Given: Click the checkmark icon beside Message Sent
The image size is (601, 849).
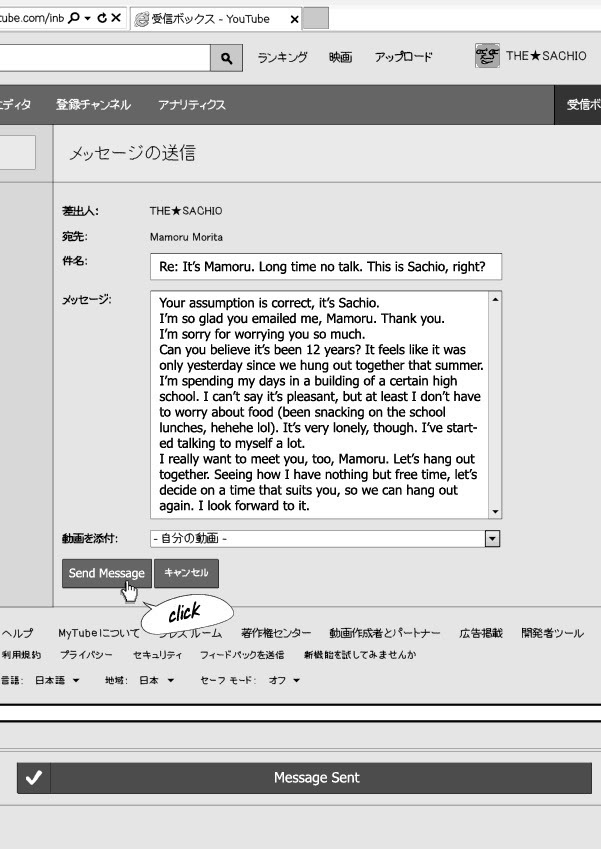Looking at the screenshot, I should pyautogui.click(x=33, y=778).
